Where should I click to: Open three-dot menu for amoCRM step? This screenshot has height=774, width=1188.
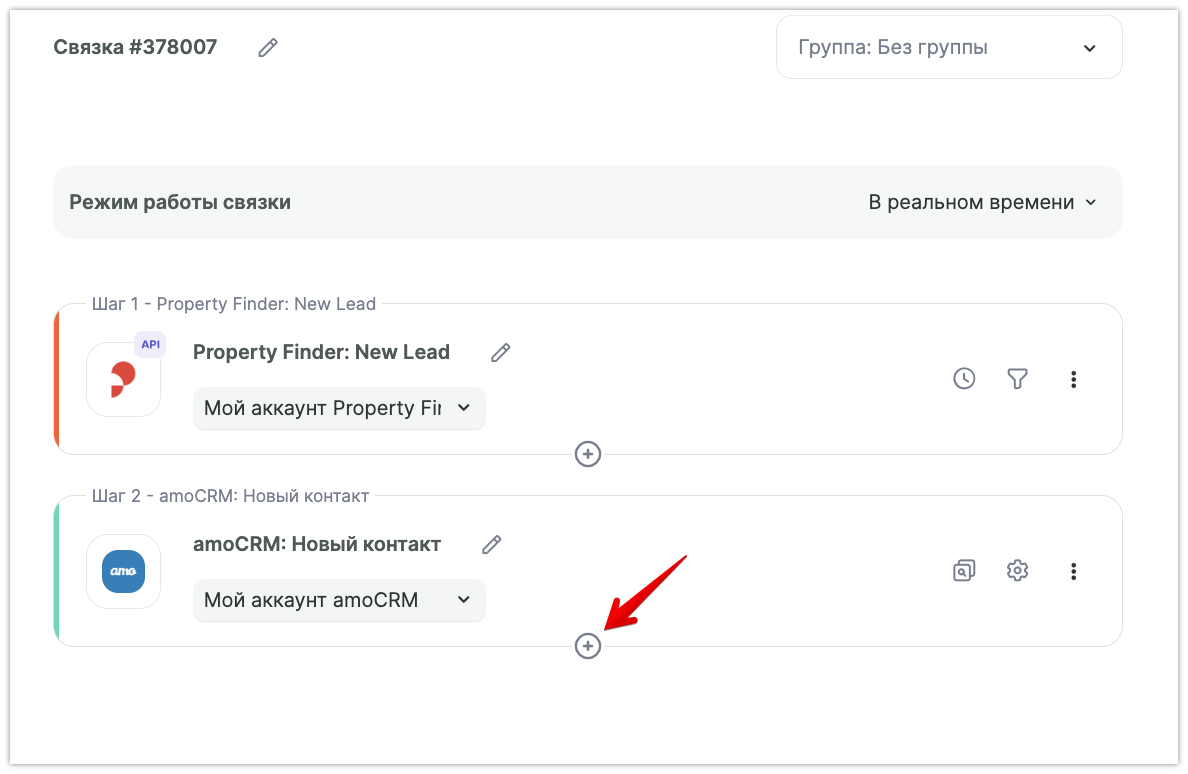(1073, 571)
